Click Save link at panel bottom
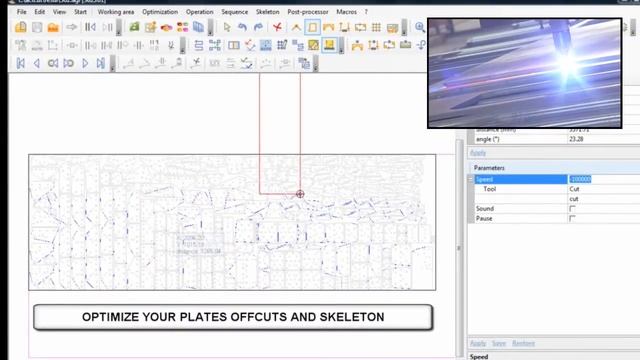The width and height of the screenshot is (640, 360). (x=498, y=344)
